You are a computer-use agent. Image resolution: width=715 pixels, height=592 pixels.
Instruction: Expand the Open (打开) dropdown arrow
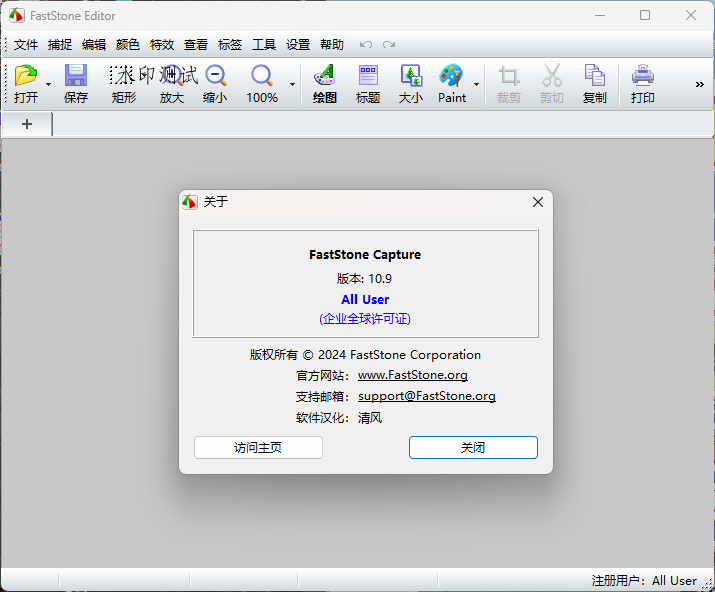[48, 84]
